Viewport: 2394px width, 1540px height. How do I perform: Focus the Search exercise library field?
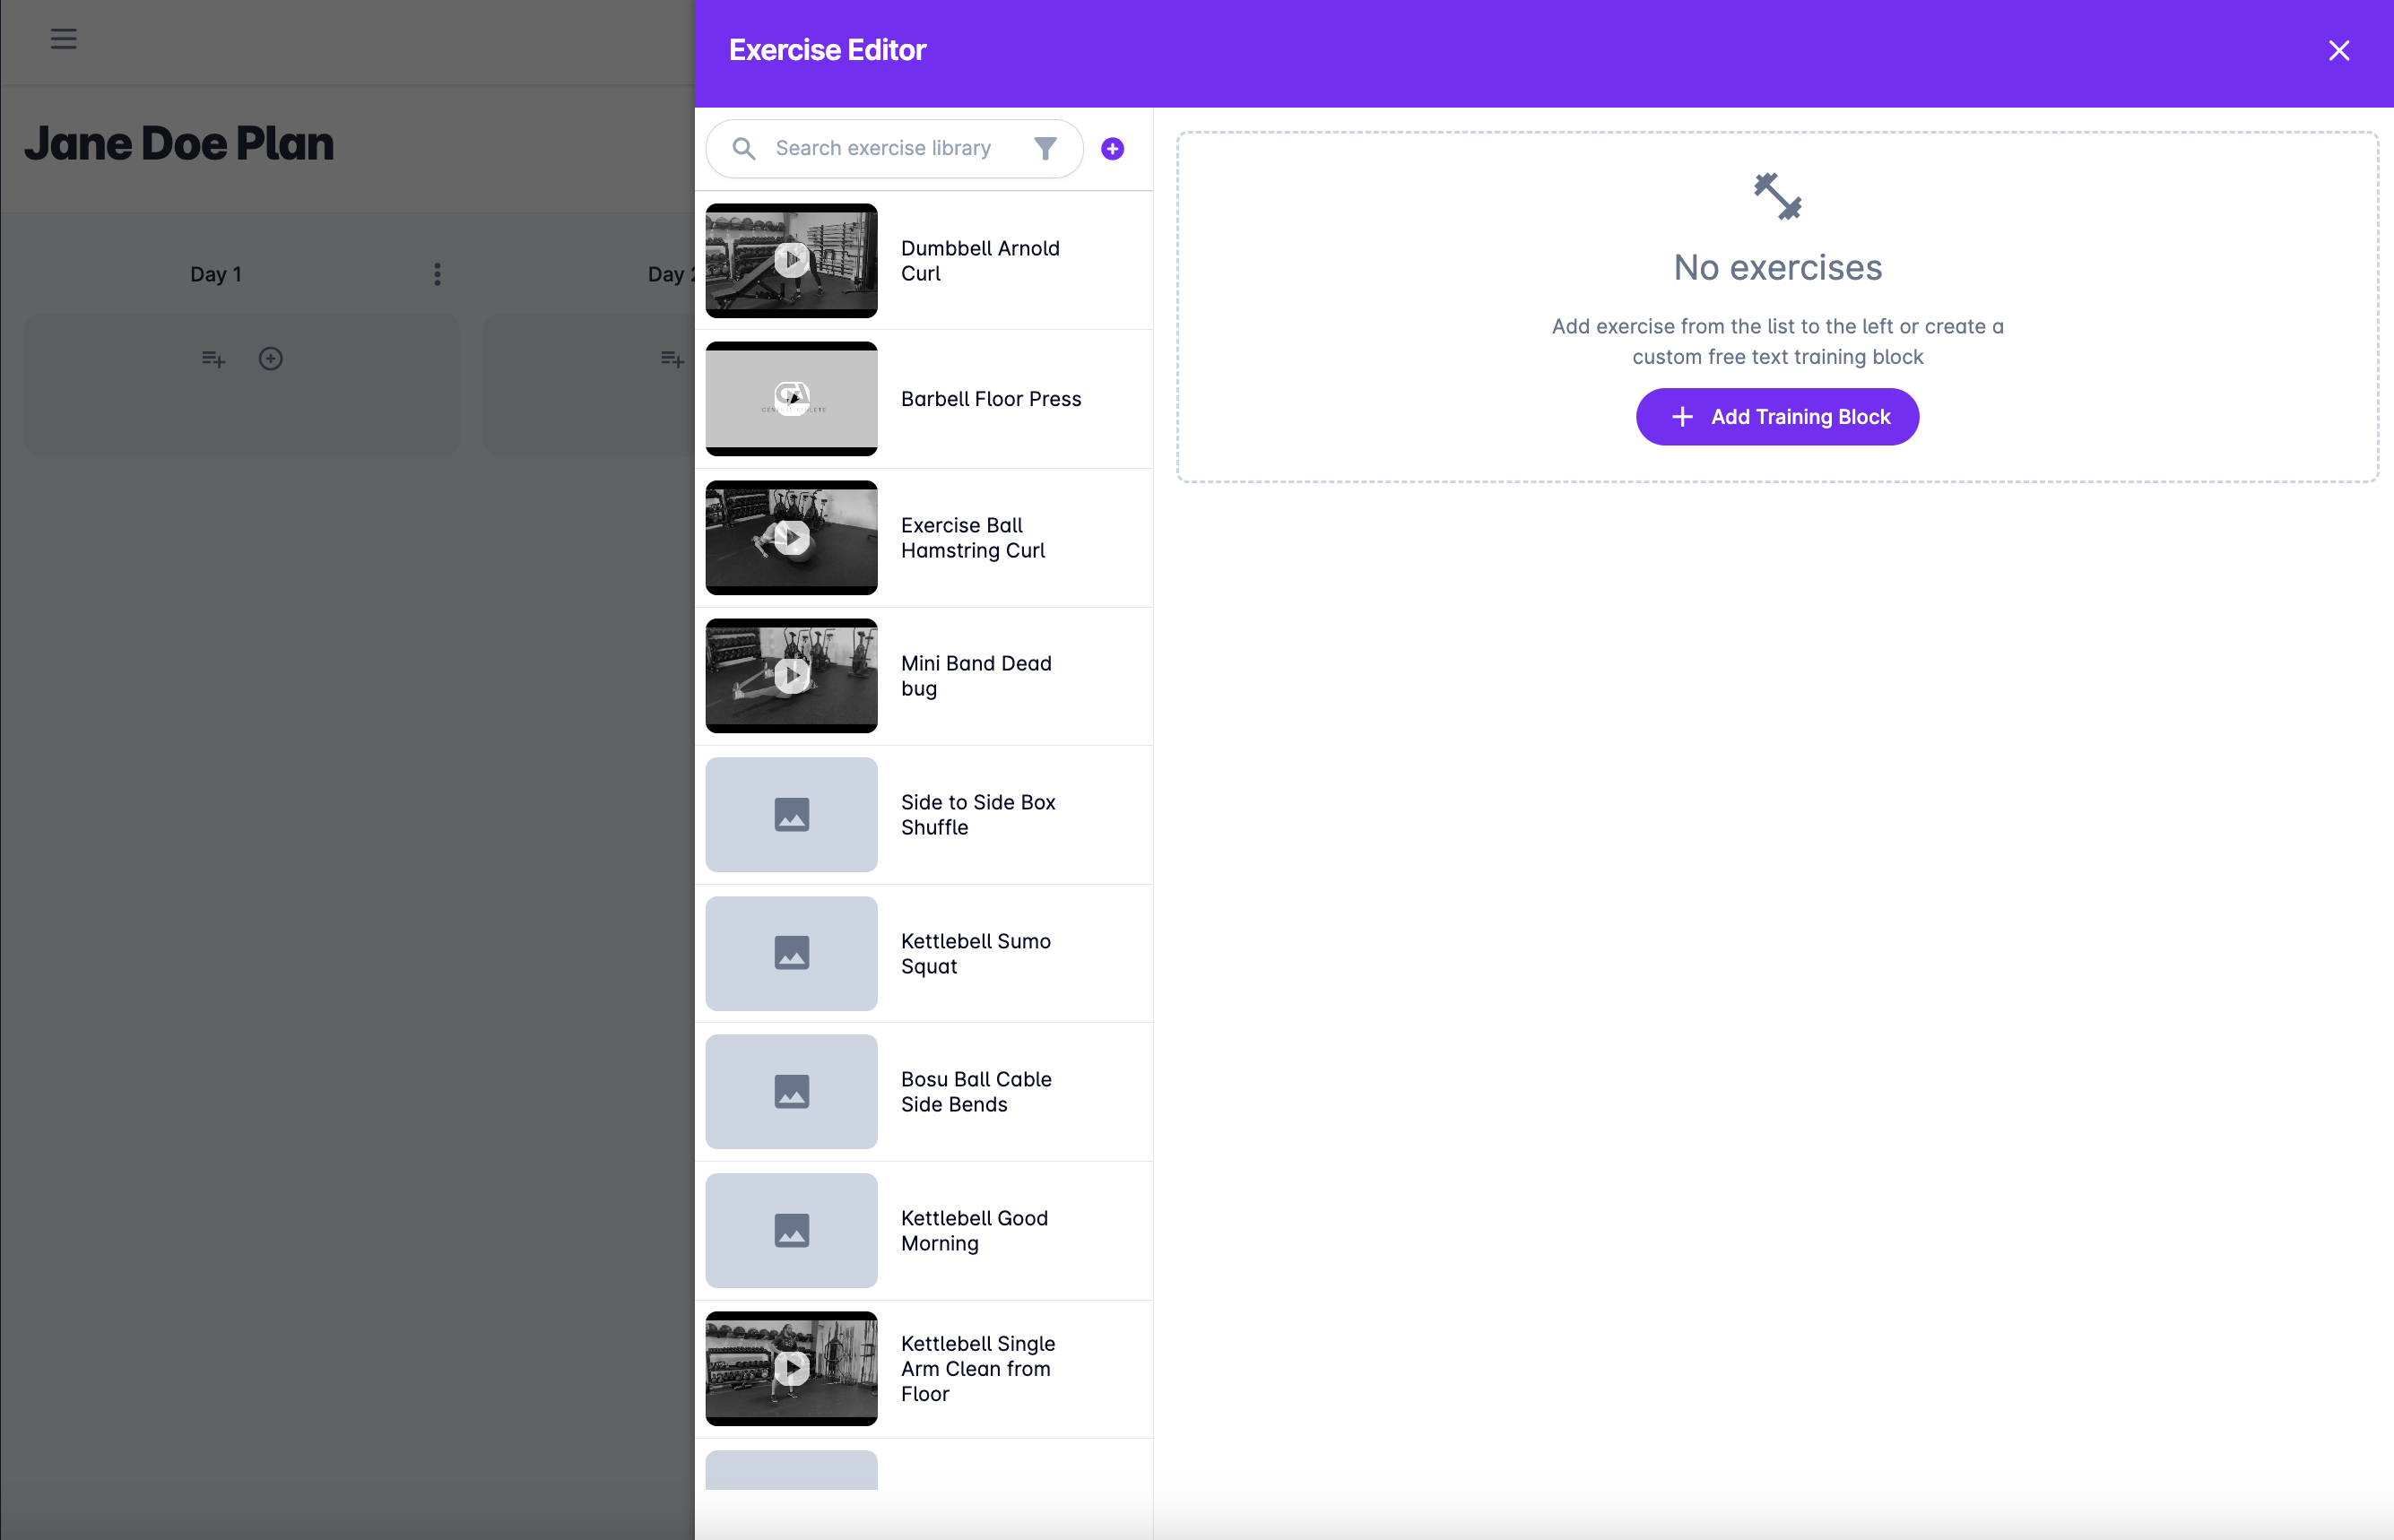point(894,148)
